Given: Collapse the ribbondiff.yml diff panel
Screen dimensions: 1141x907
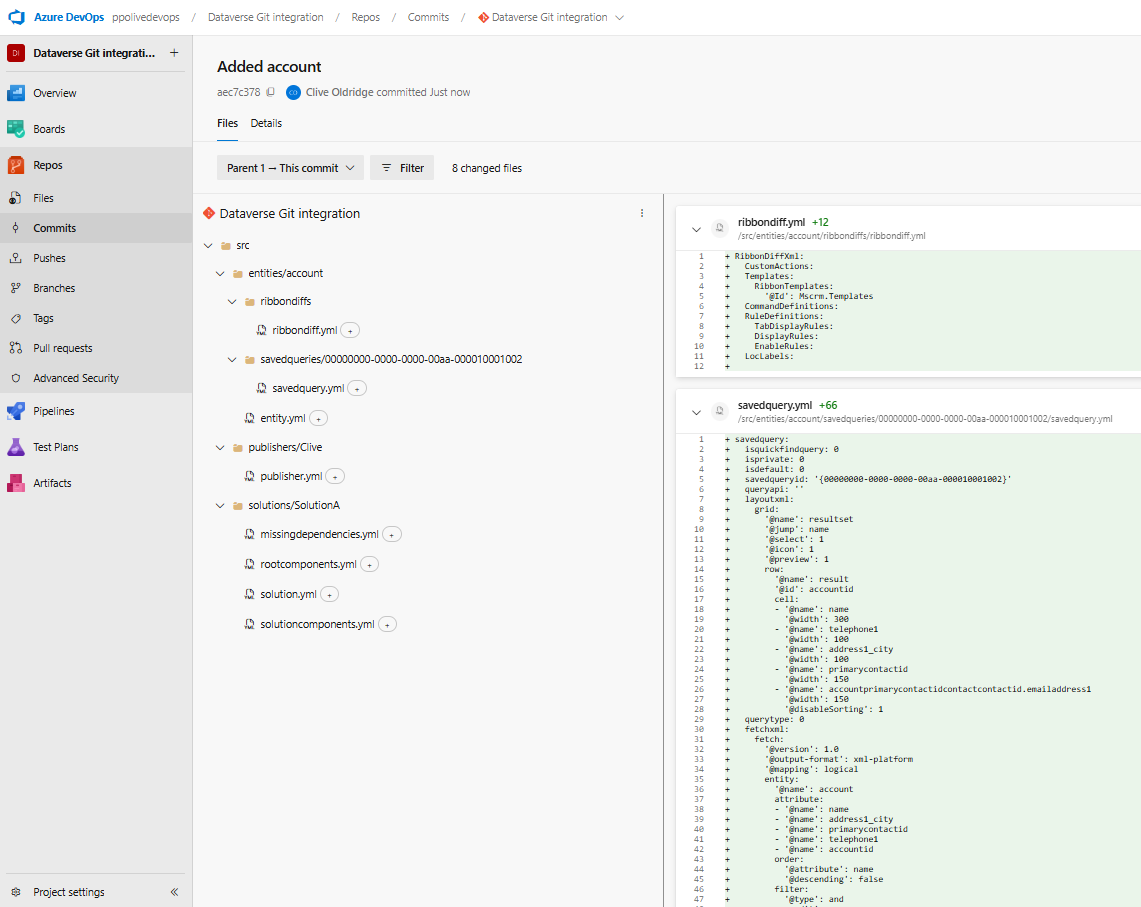Looking at the screenshot, I should pyautogui.click(x=696, y=229).
